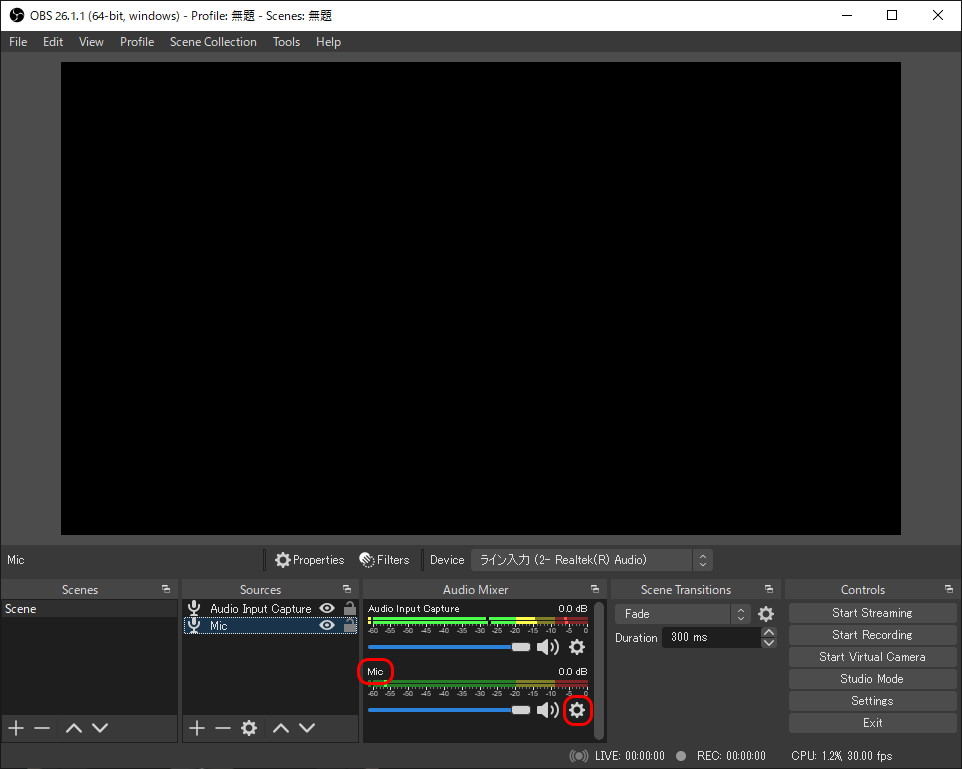
Task: Lock the Audio Input Capture source
Action: (350, 608)
